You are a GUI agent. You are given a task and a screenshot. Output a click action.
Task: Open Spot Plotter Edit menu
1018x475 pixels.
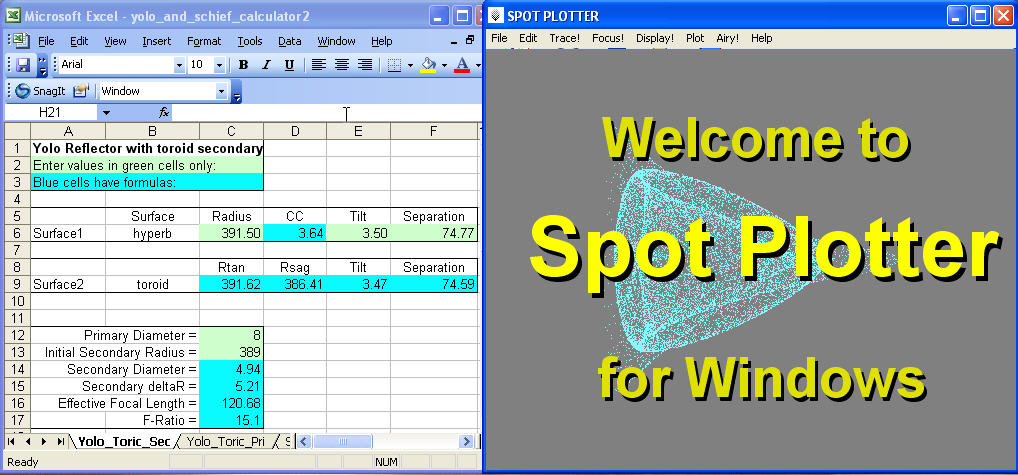point(528,38)
